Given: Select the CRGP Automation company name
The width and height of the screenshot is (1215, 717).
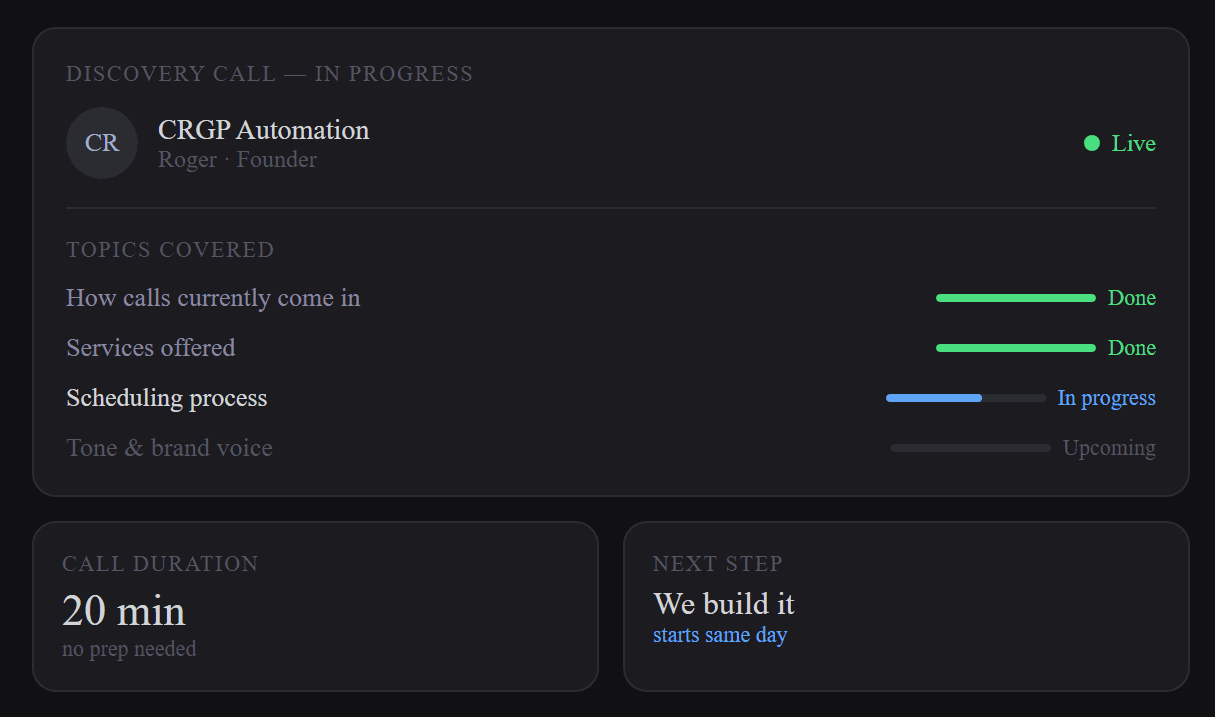Looking at the screenshot, I should pos(264,130).
